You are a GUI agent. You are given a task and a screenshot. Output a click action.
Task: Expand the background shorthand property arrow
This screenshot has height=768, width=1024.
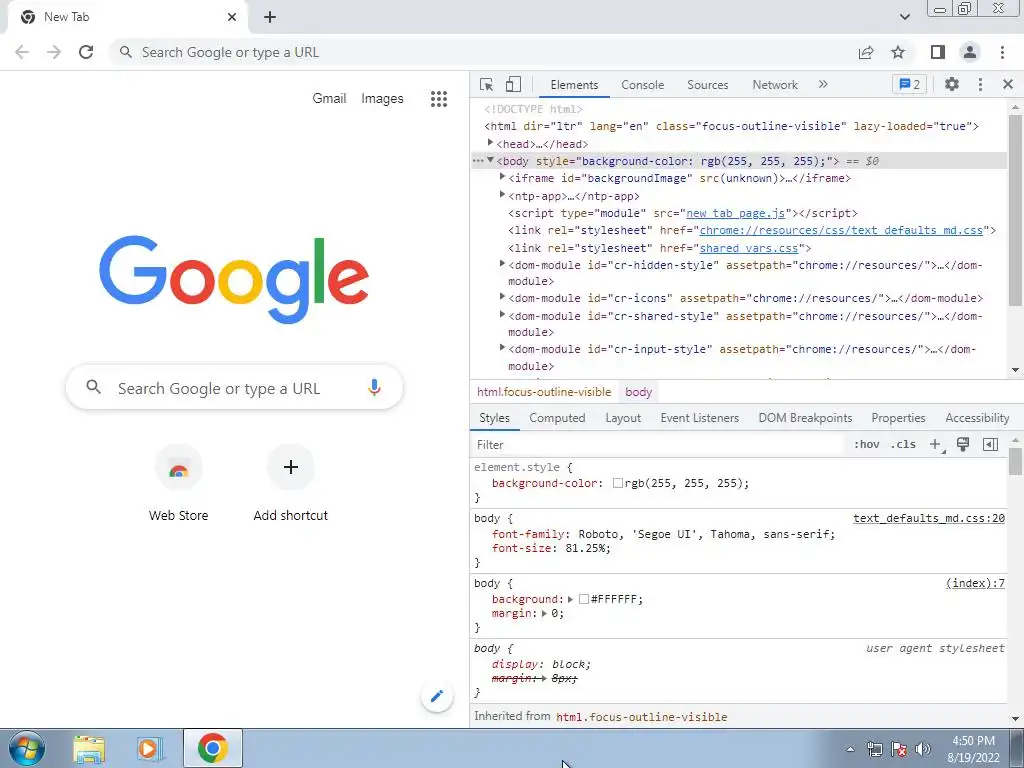click(x=570, y=599)
